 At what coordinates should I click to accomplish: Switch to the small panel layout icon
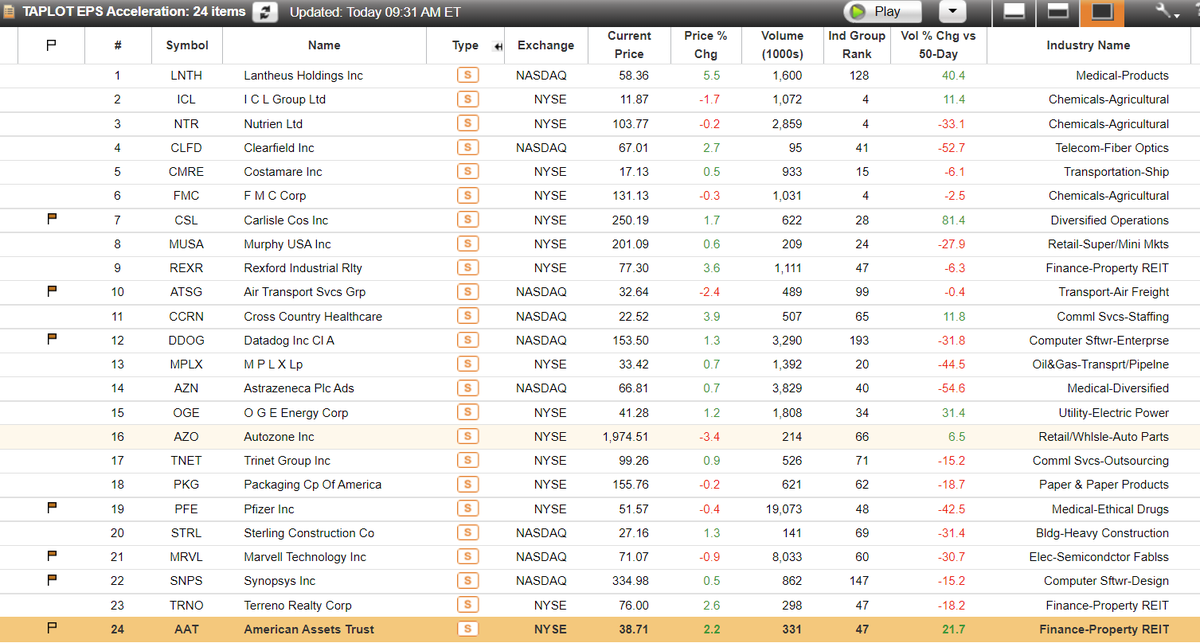tap(1014, 12)
